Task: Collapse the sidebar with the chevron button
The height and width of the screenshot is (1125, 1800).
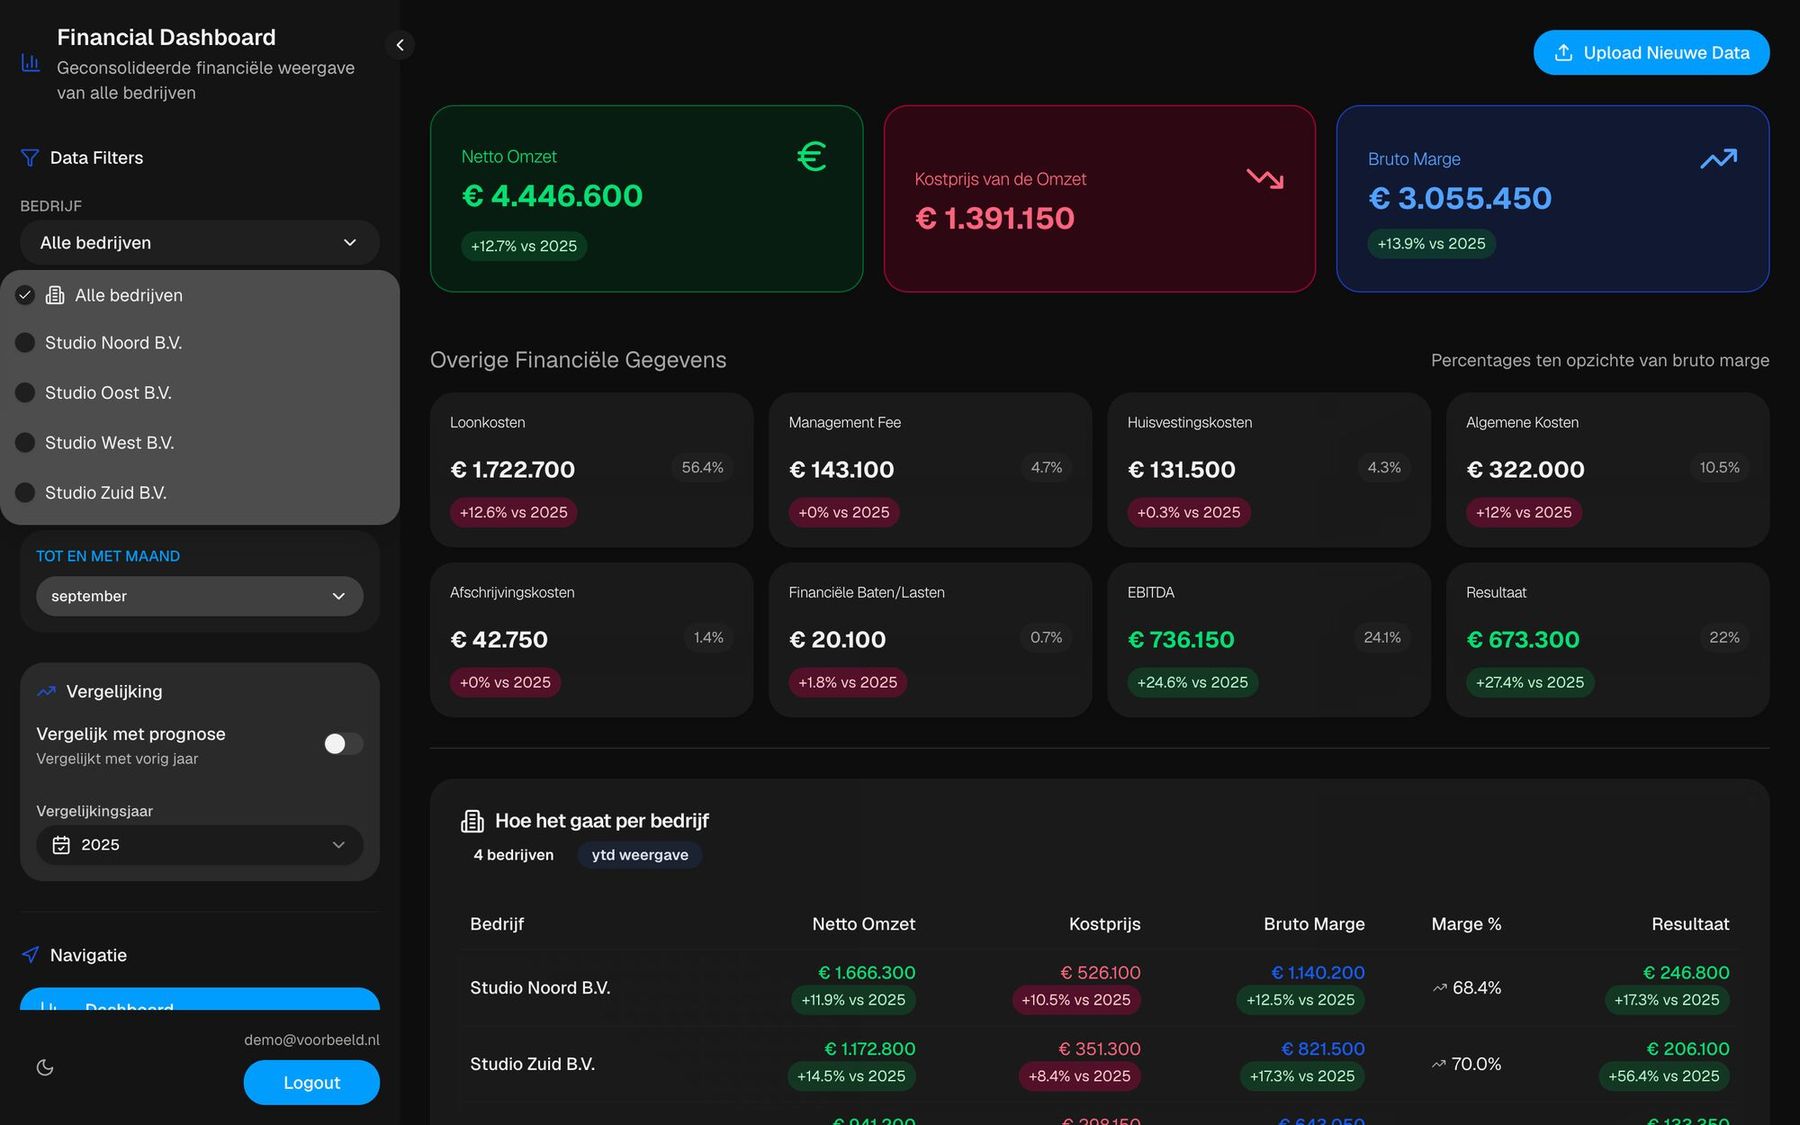Action: [400, 45]
